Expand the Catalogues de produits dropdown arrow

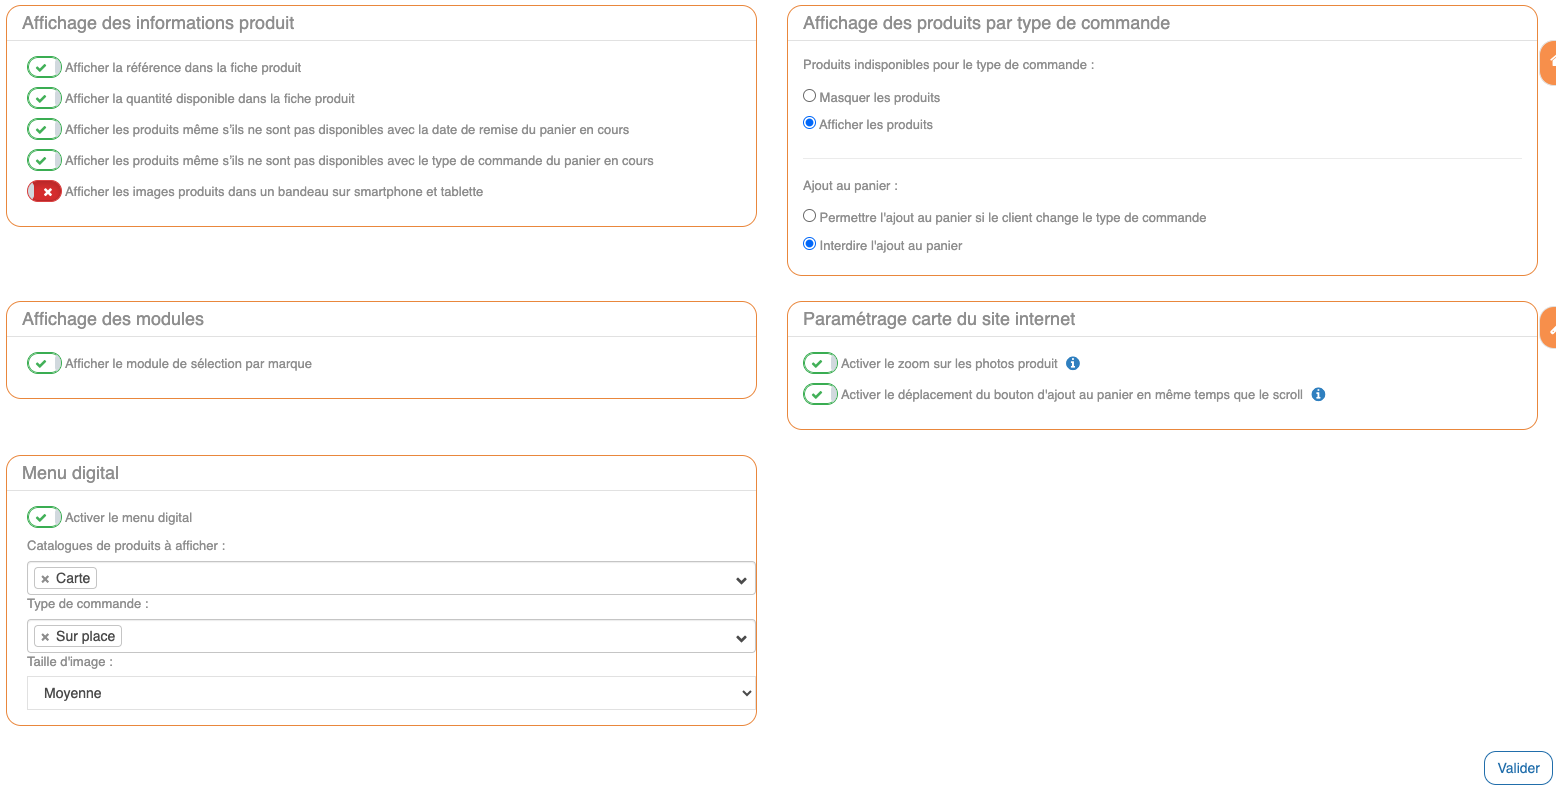(741, 580)
